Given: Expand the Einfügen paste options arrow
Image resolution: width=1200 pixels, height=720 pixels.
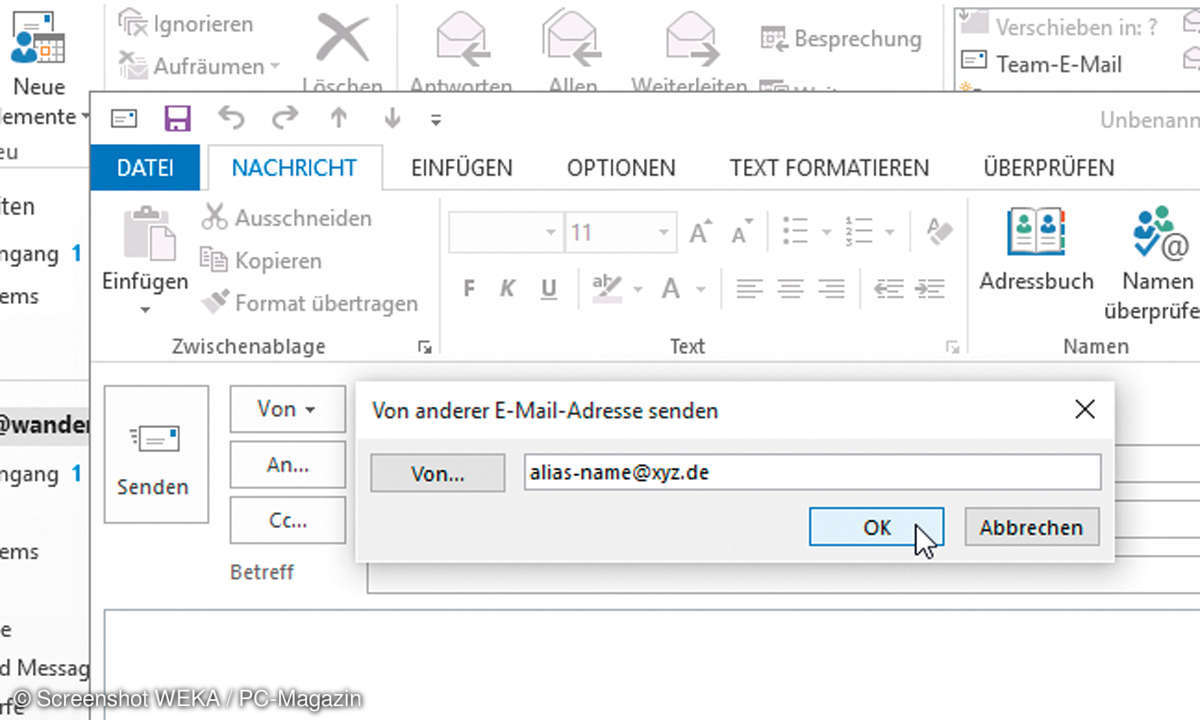Looking at the screenshot, I should [145, 309].
